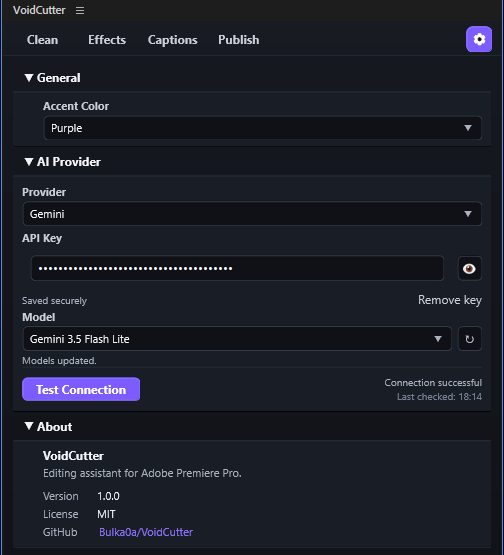
Task: Focus the API Key input field
Action: click(x=237, y=268)
